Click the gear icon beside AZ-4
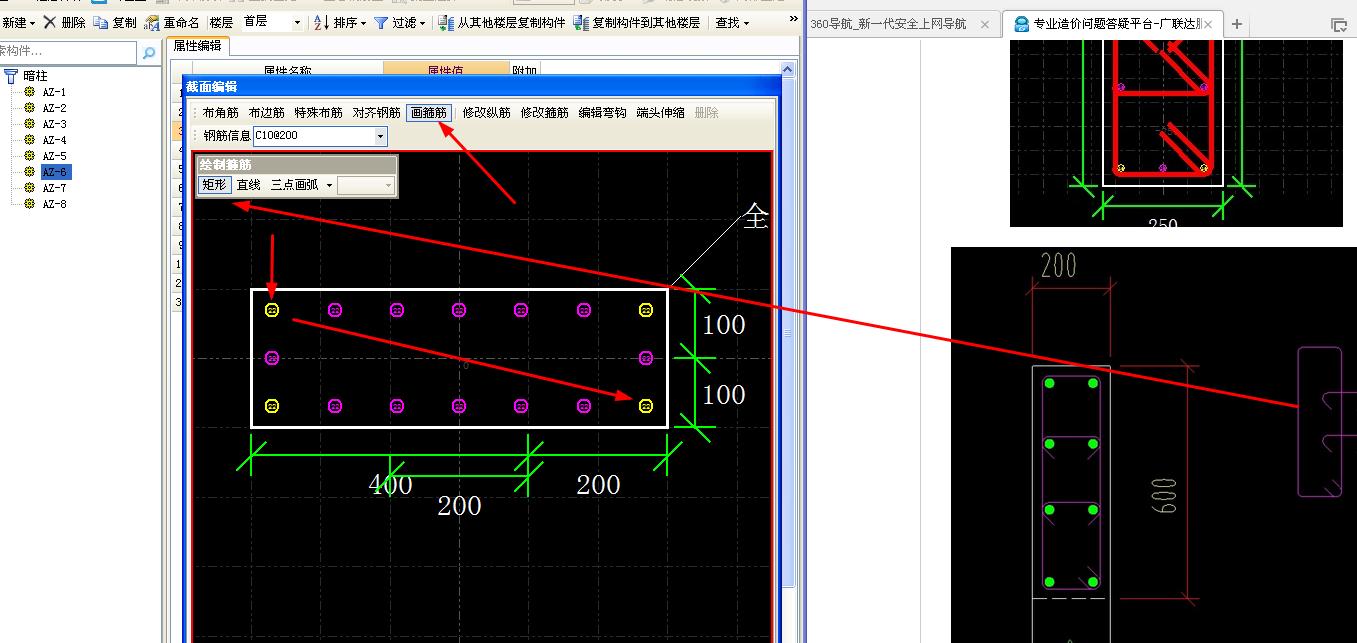 pyautogui.click(x=30, y=140)
